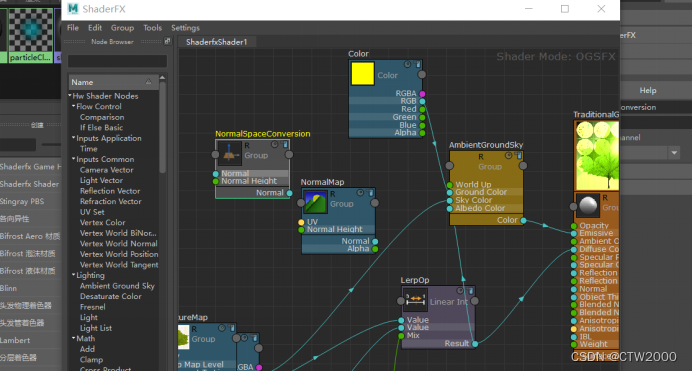693x372 pixels.
Task: Select Camera Vector node
Action: [107, 170]
